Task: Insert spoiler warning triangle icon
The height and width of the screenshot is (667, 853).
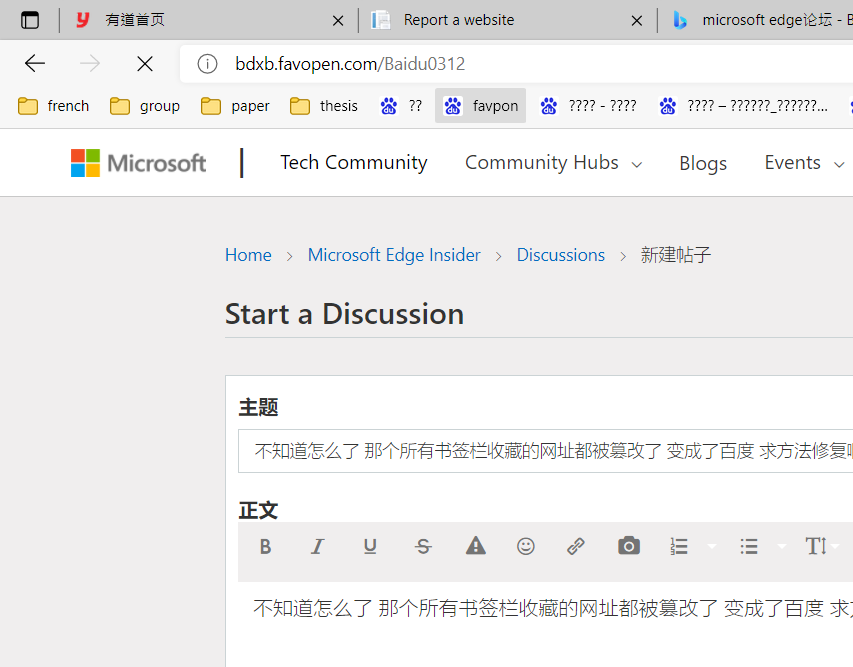Action: [475, 546]
